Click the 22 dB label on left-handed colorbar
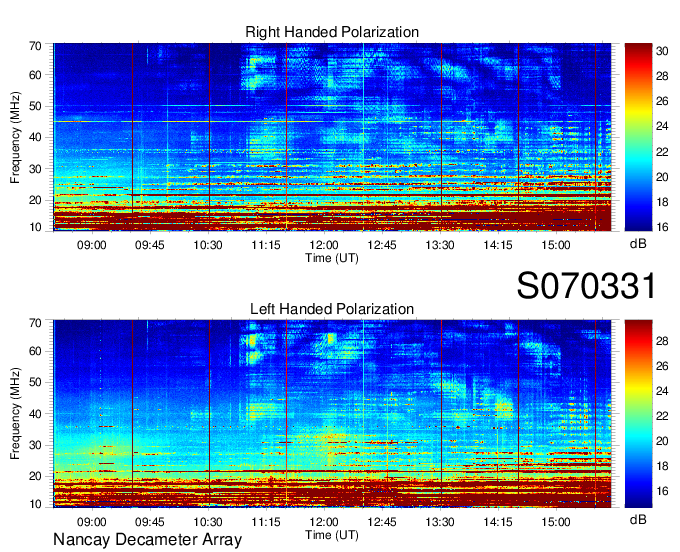 pos(662,416)
